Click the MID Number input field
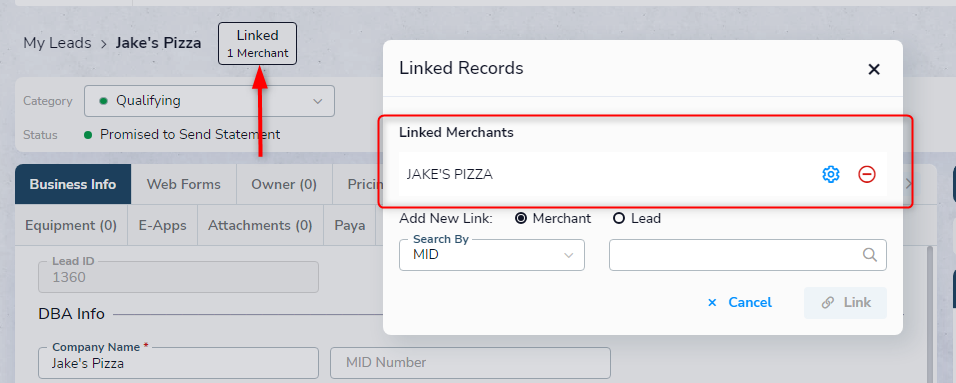The height and width of the screenshot is (383, 956). (470, 363)
